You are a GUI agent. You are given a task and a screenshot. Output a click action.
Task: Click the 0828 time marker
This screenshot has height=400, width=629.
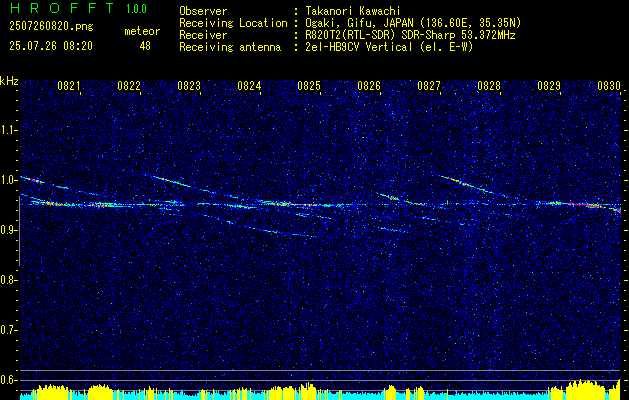coord(489,86)
